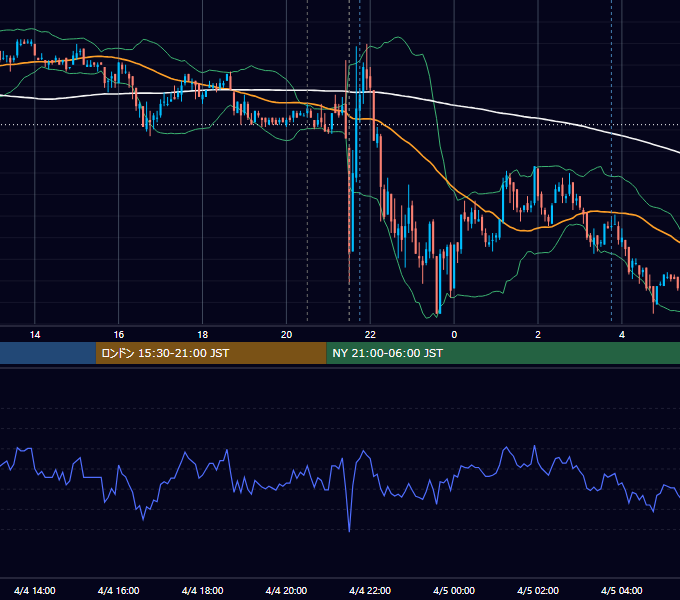Click the 4/4 16:00 label on indicator axis

pyautogui.click(x=118, y=590)
